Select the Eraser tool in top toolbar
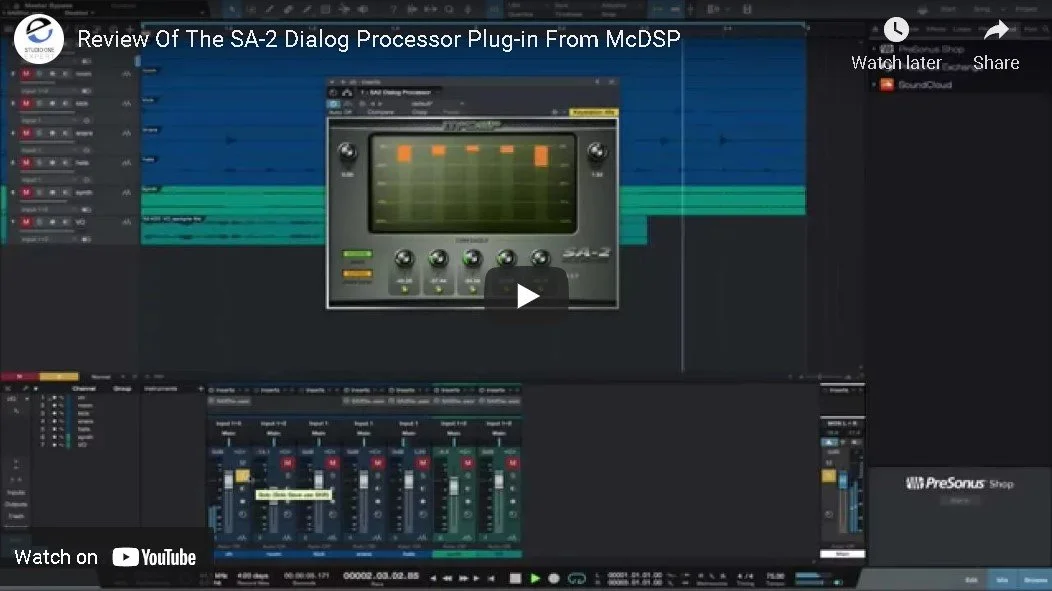Screen dimensions: 1052x591 (x=288, y=9)
